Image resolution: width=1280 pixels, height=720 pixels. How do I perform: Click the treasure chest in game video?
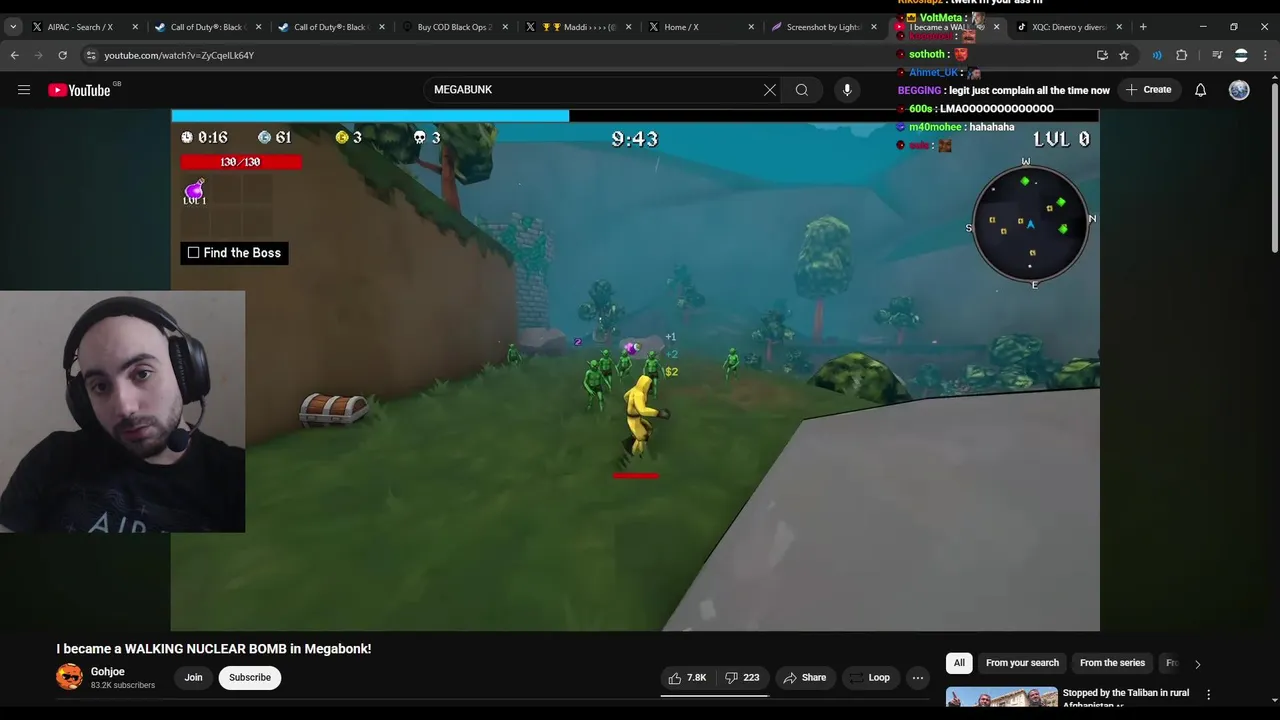[334, 408]
